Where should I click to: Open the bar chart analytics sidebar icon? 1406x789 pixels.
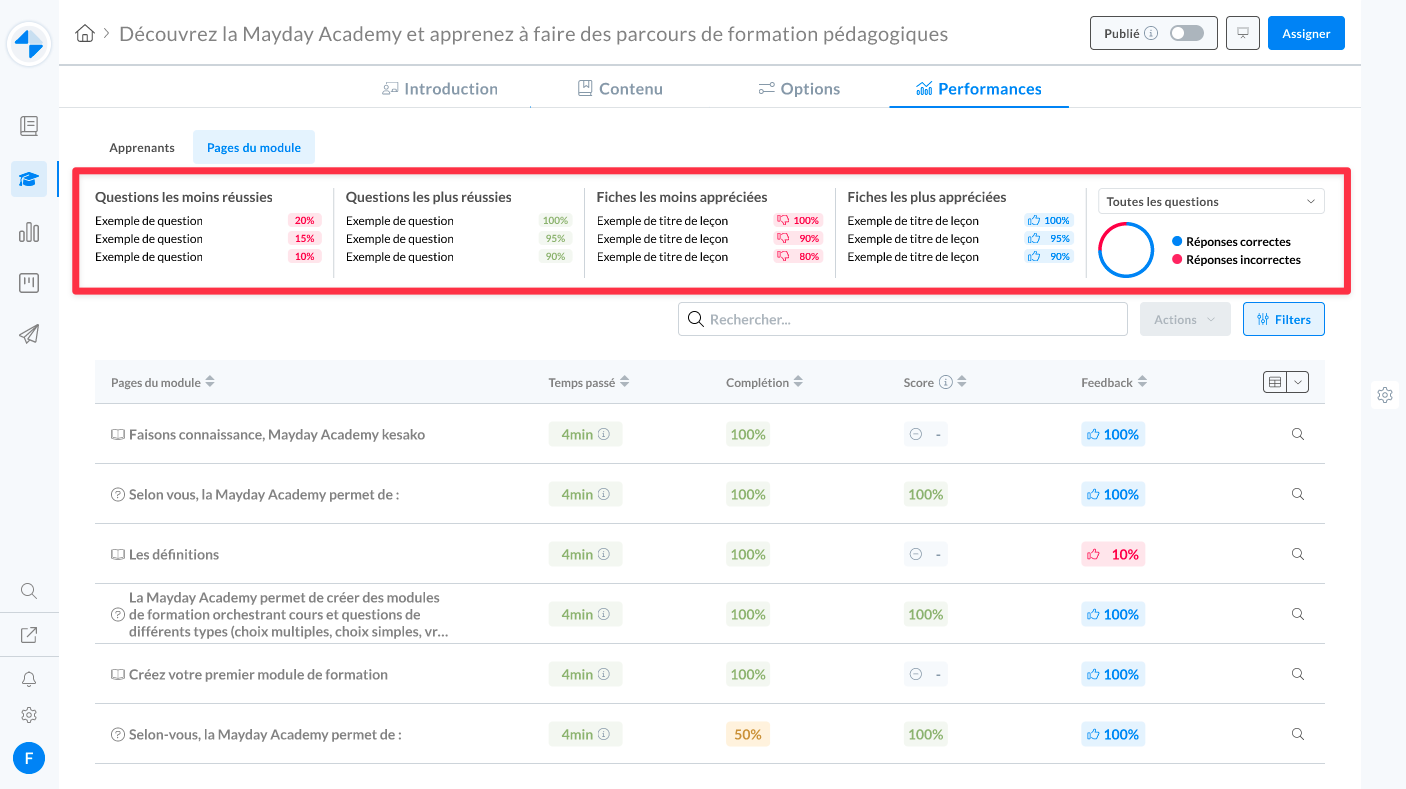[29, 232]
